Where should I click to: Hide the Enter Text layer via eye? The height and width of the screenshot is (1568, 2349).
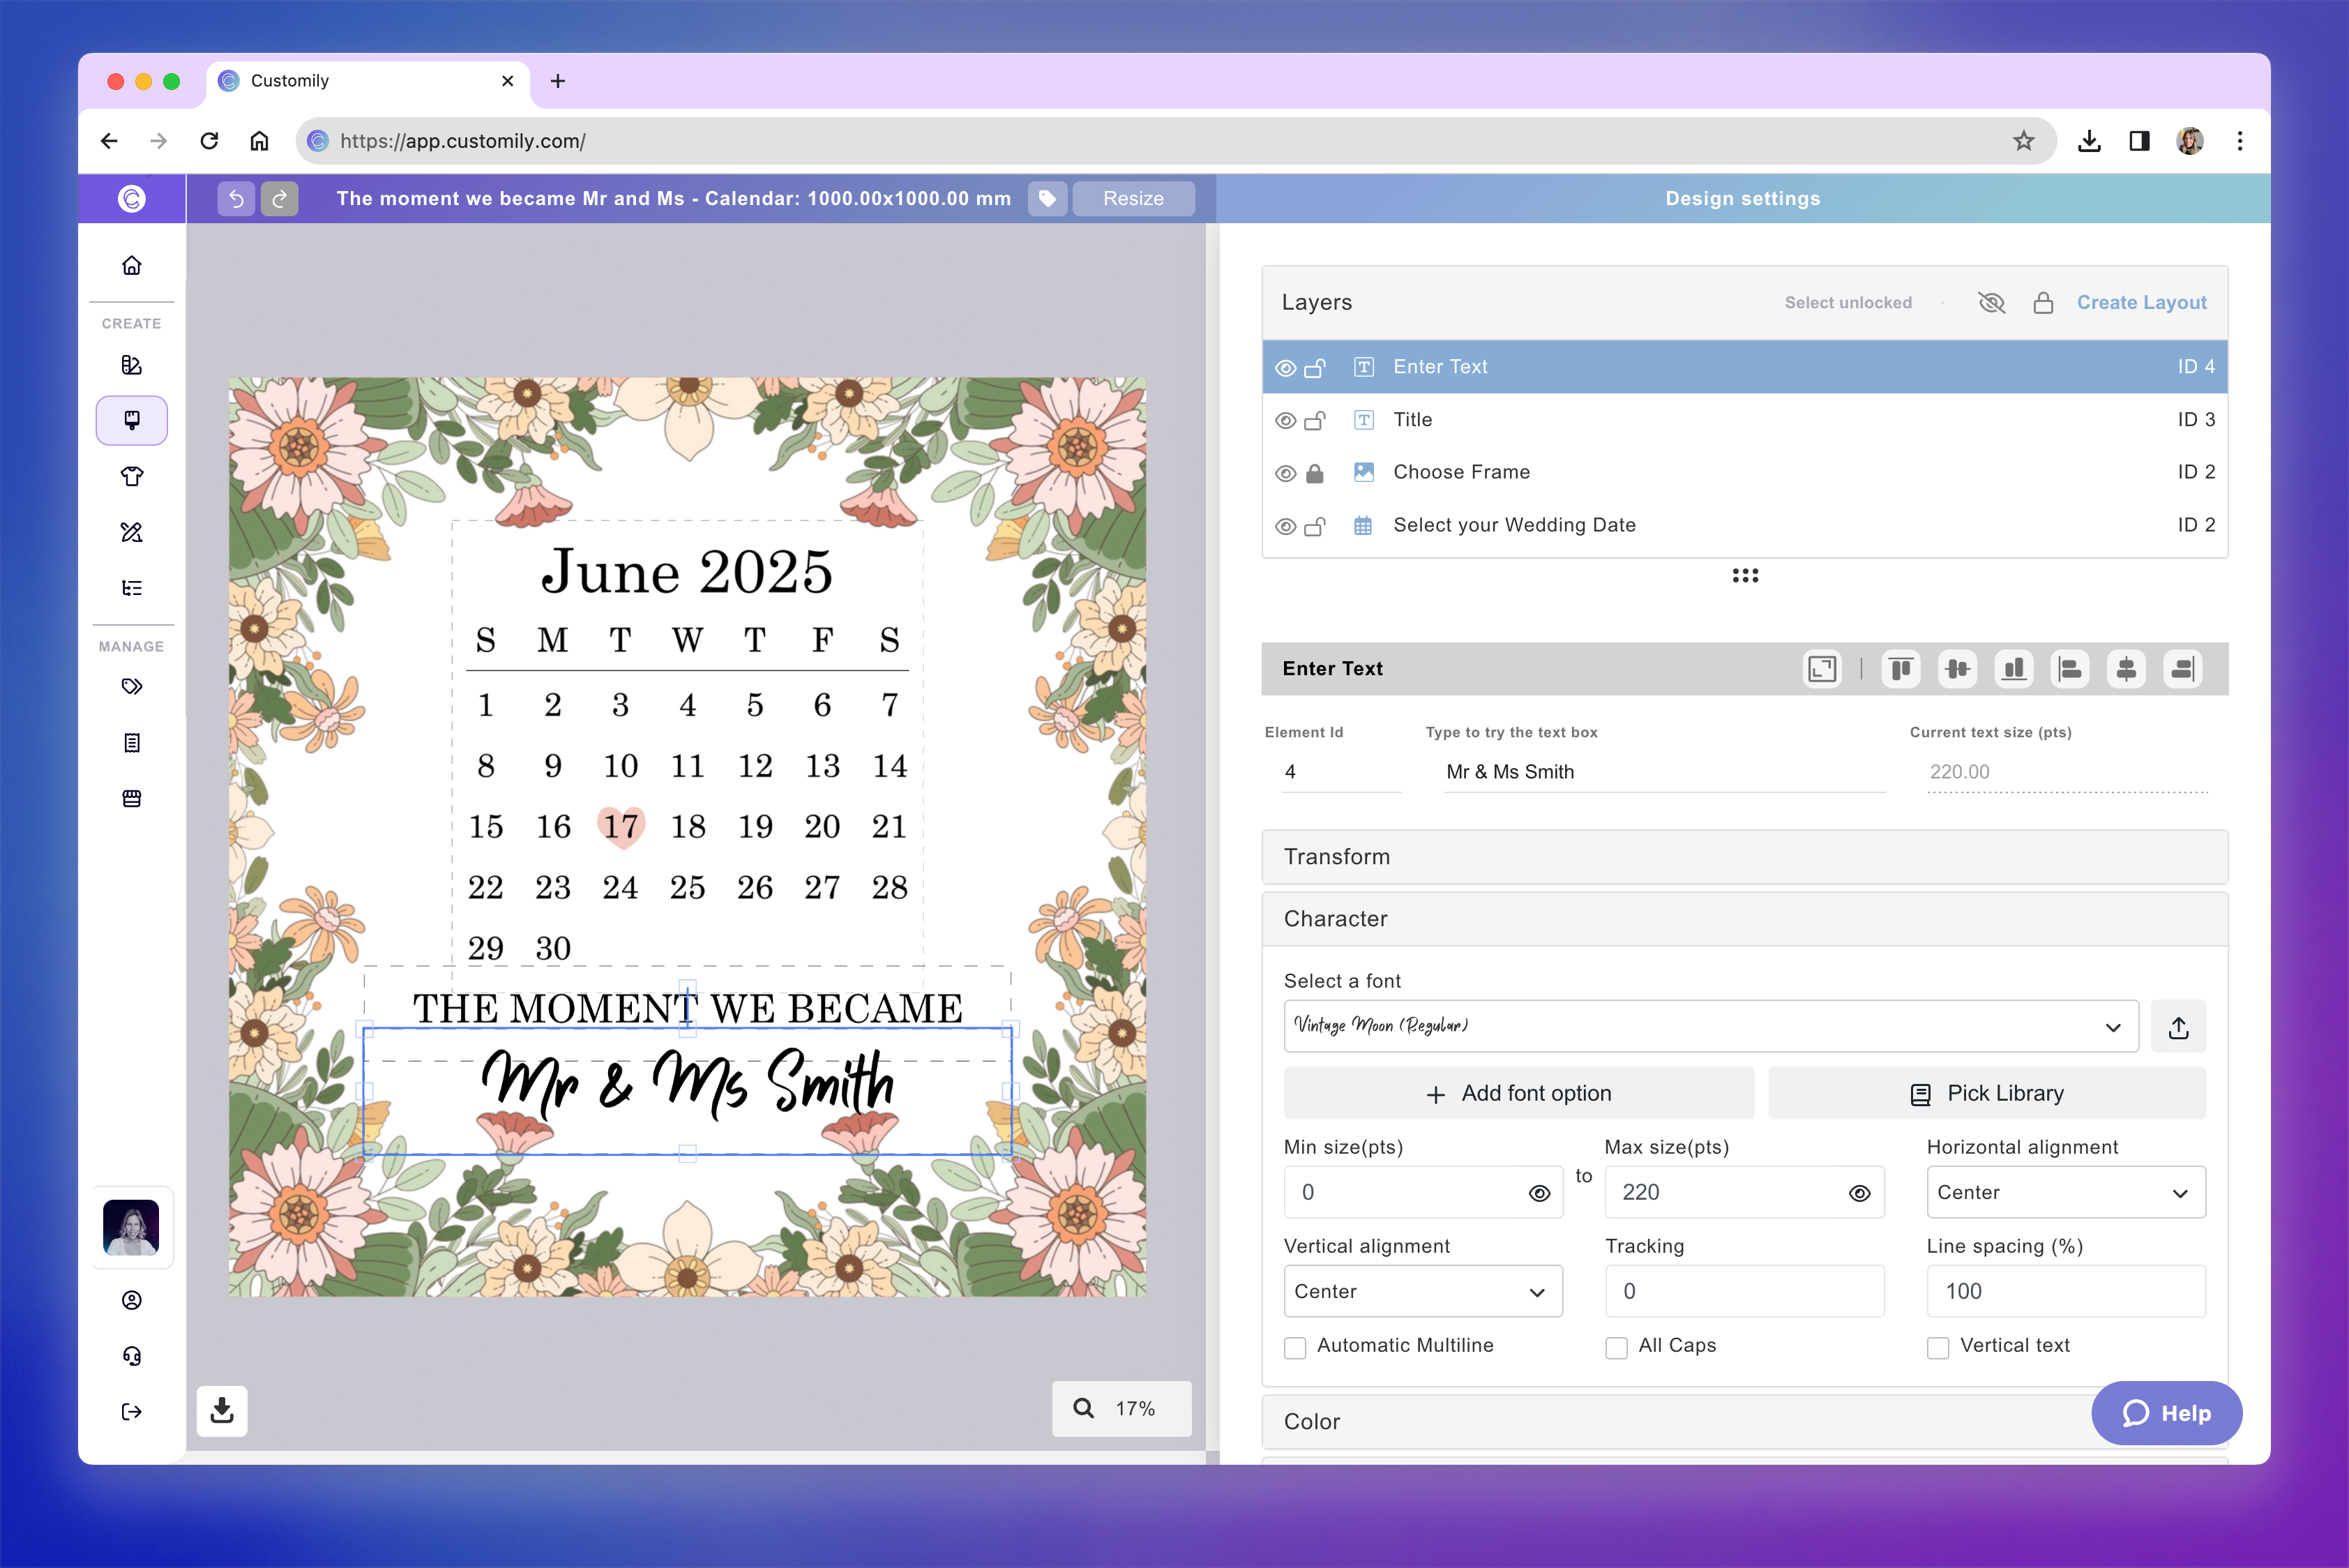[1285, 368]
